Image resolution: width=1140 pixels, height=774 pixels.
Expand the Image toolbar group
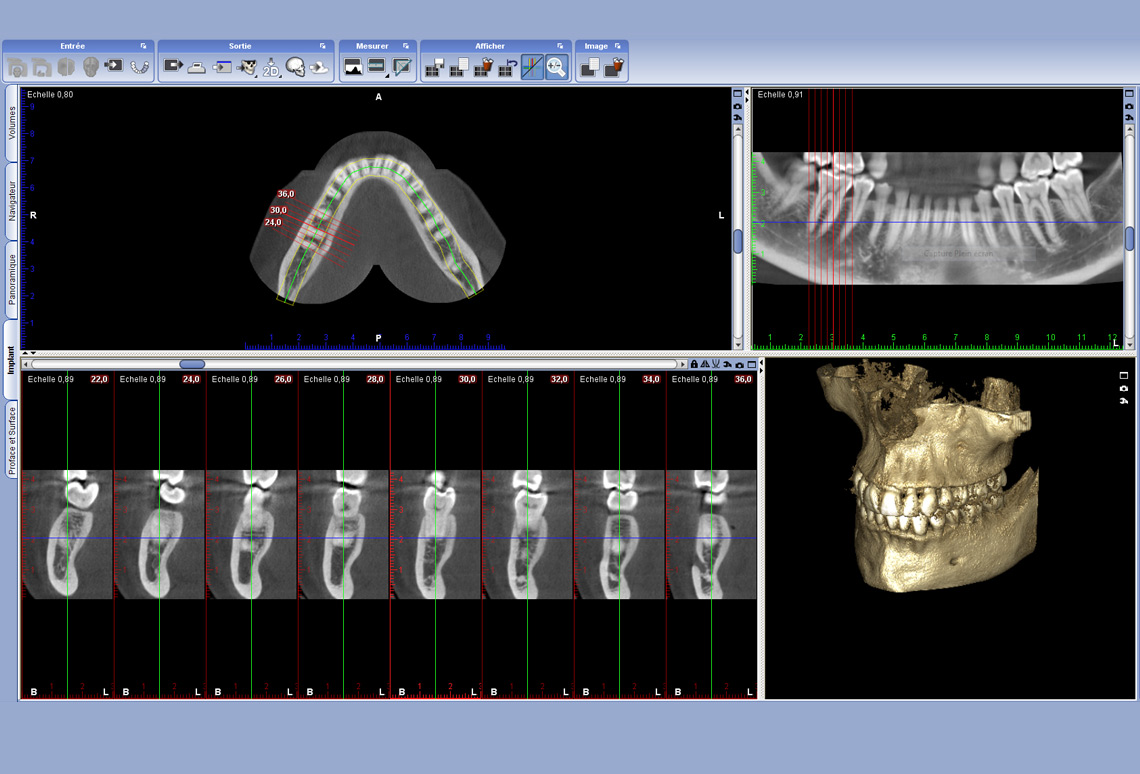[618, 46]
